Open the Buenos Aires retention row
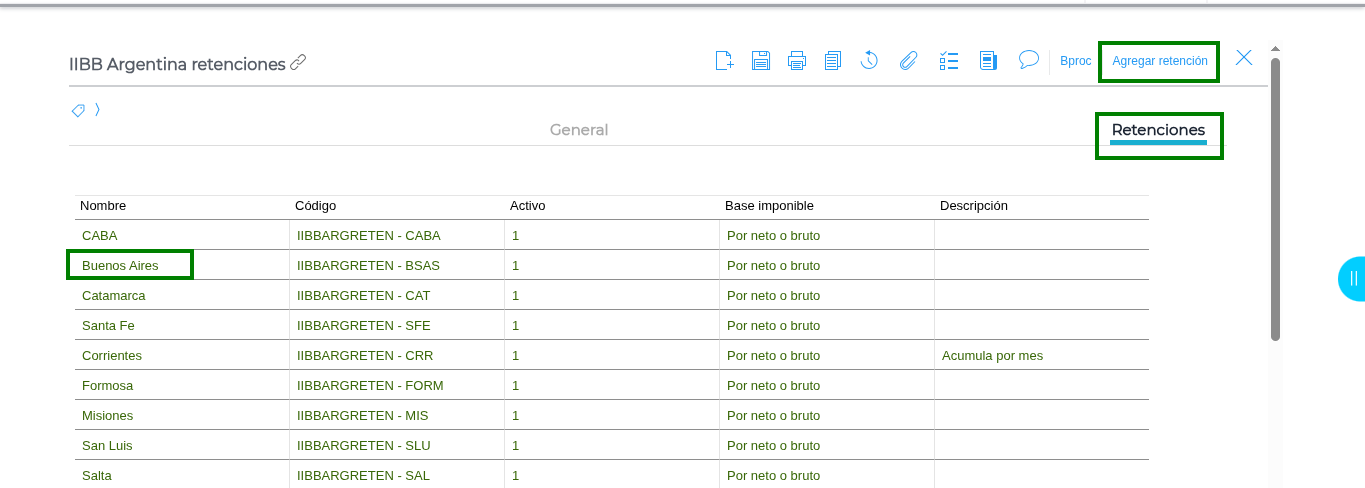This screenshot has width=1365, height=488. coord(120,266)
